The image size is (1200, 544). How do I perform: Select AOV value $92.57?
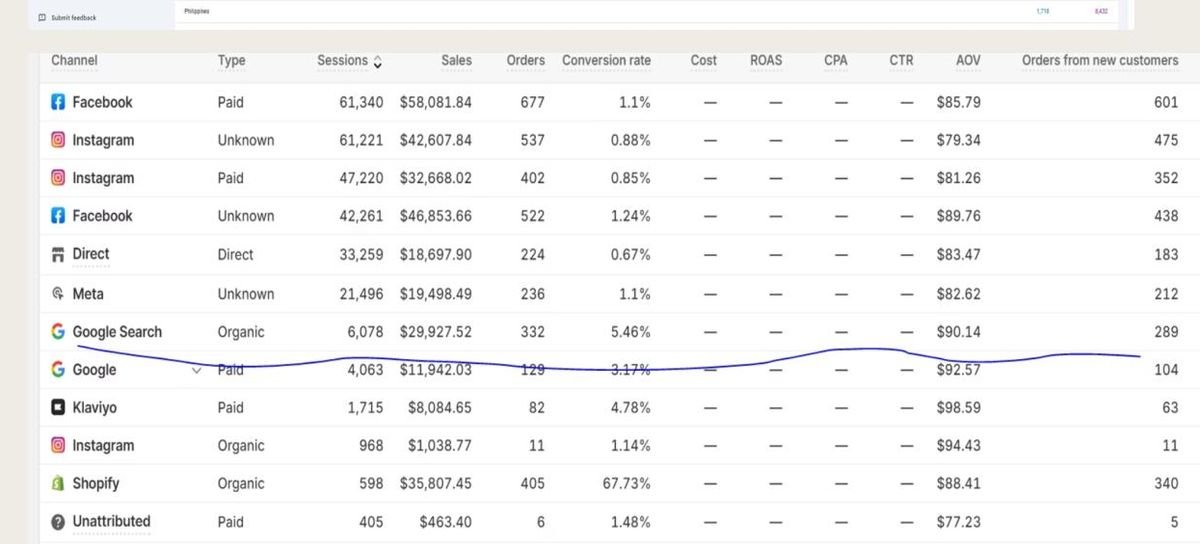click(959, 370)
